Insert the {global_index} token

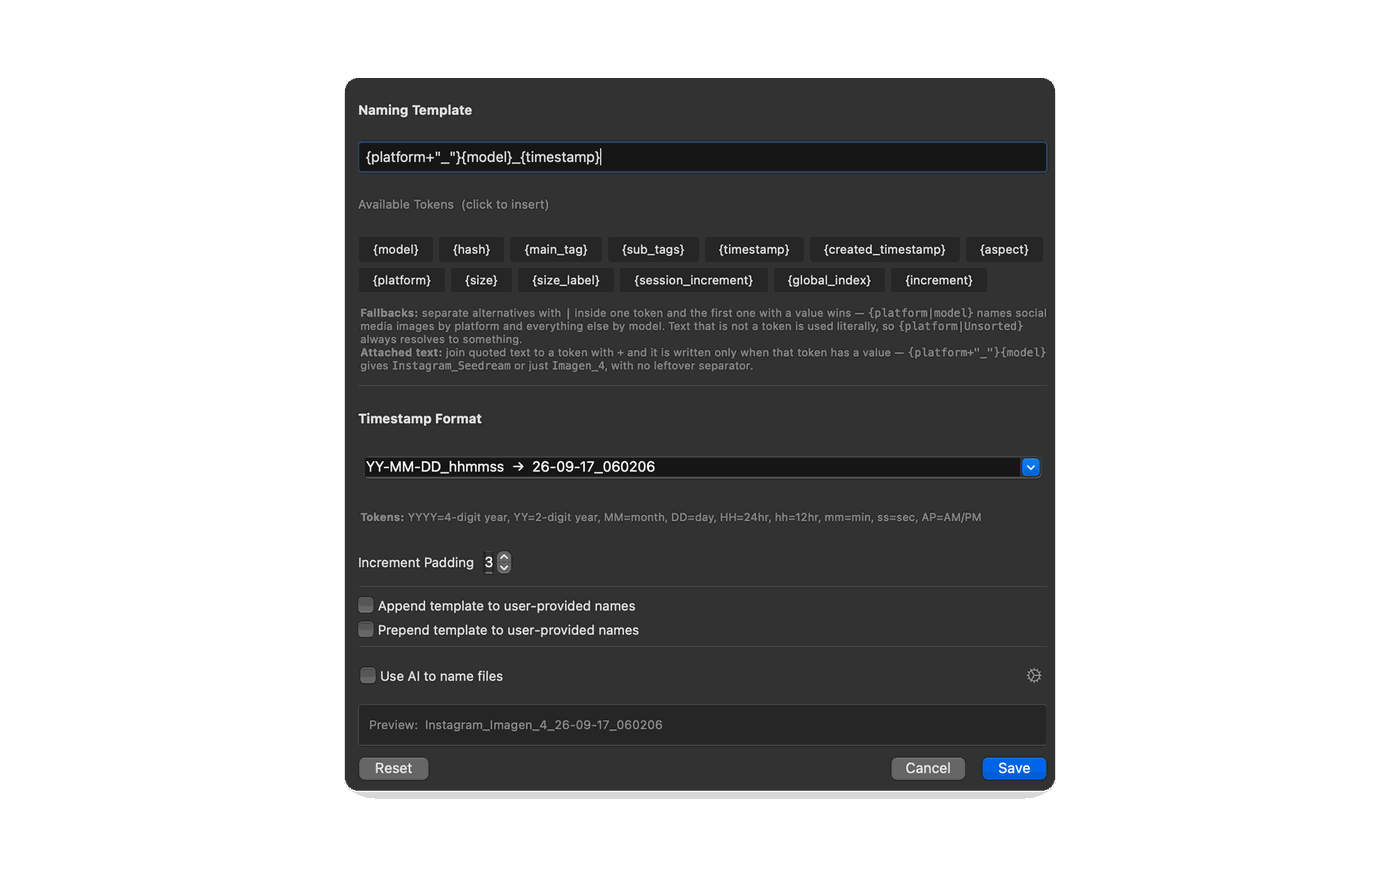tap(829, 280)
